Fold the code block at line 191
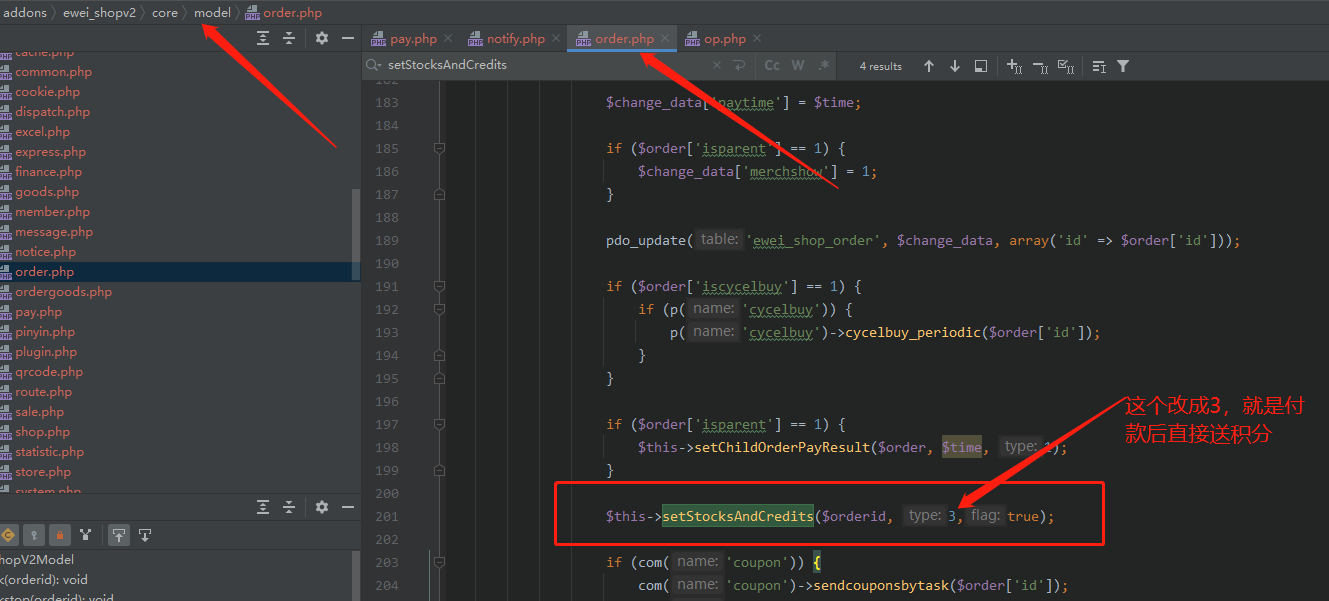The width and height of the screenshot is (1329, 601). 439,286
